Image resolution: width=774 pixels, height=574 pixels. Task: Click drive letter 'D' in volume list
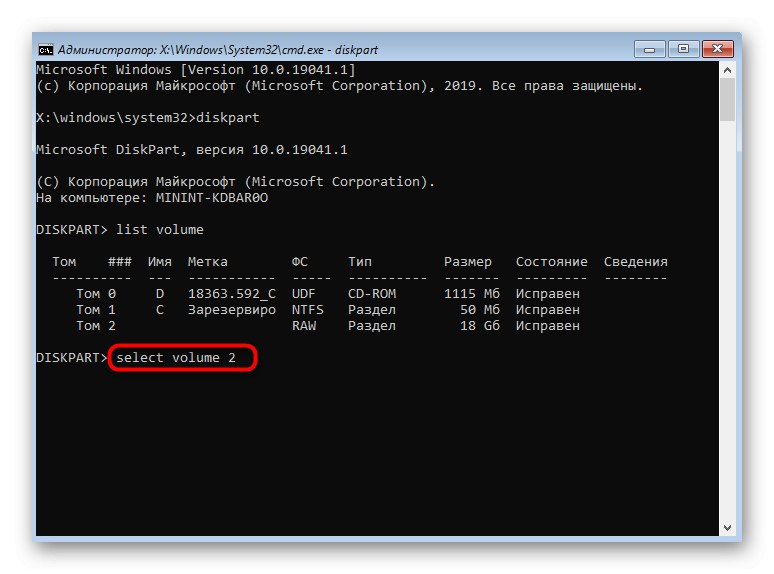pyautogui.click(x=160, y=294)
